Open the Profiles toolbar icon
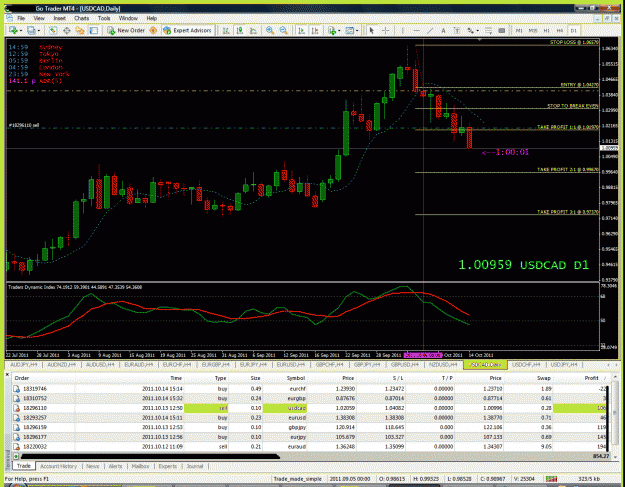The width and height of the screenshot is (625, 487). click(x=31, y=30)
